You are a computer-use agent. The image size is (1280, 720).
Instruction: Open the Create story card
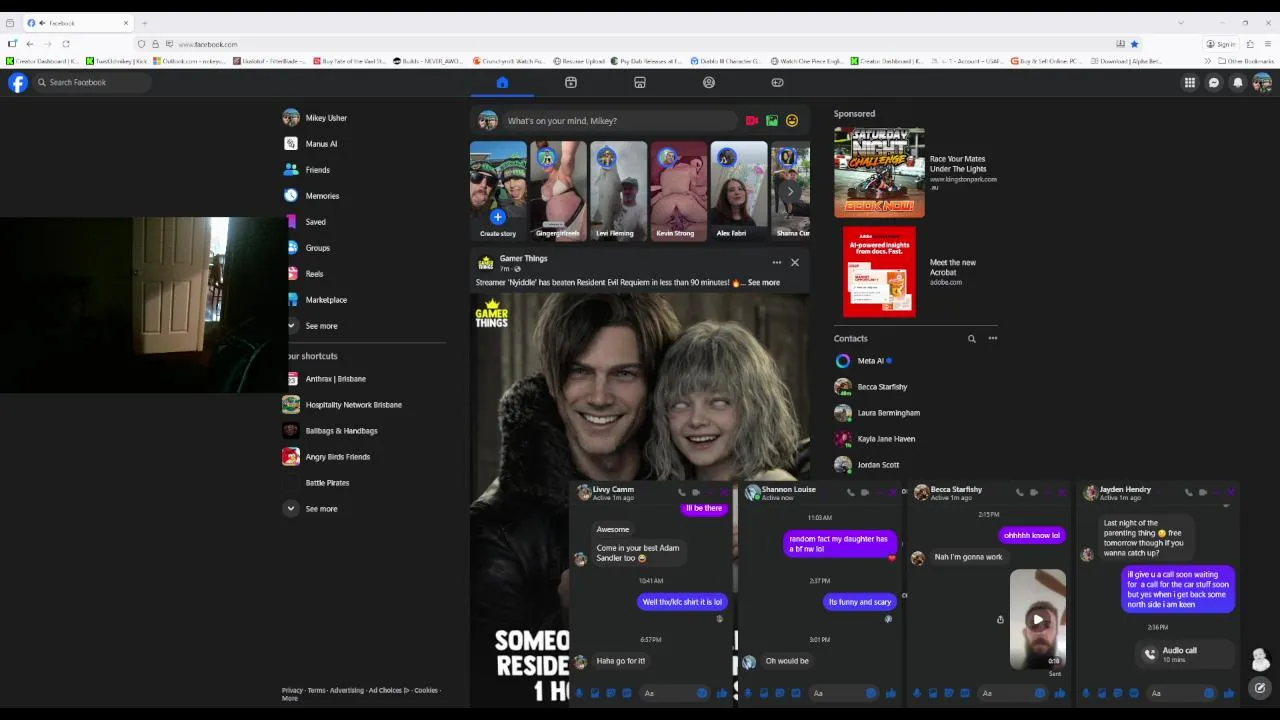click(x=498, y=191)
